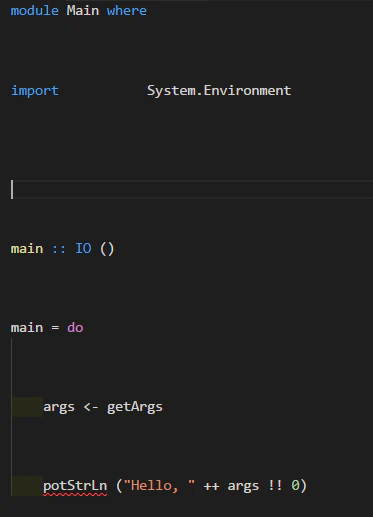Click the 'do' keyword
This screenshot has height=517, width=373.
(75, 328)
